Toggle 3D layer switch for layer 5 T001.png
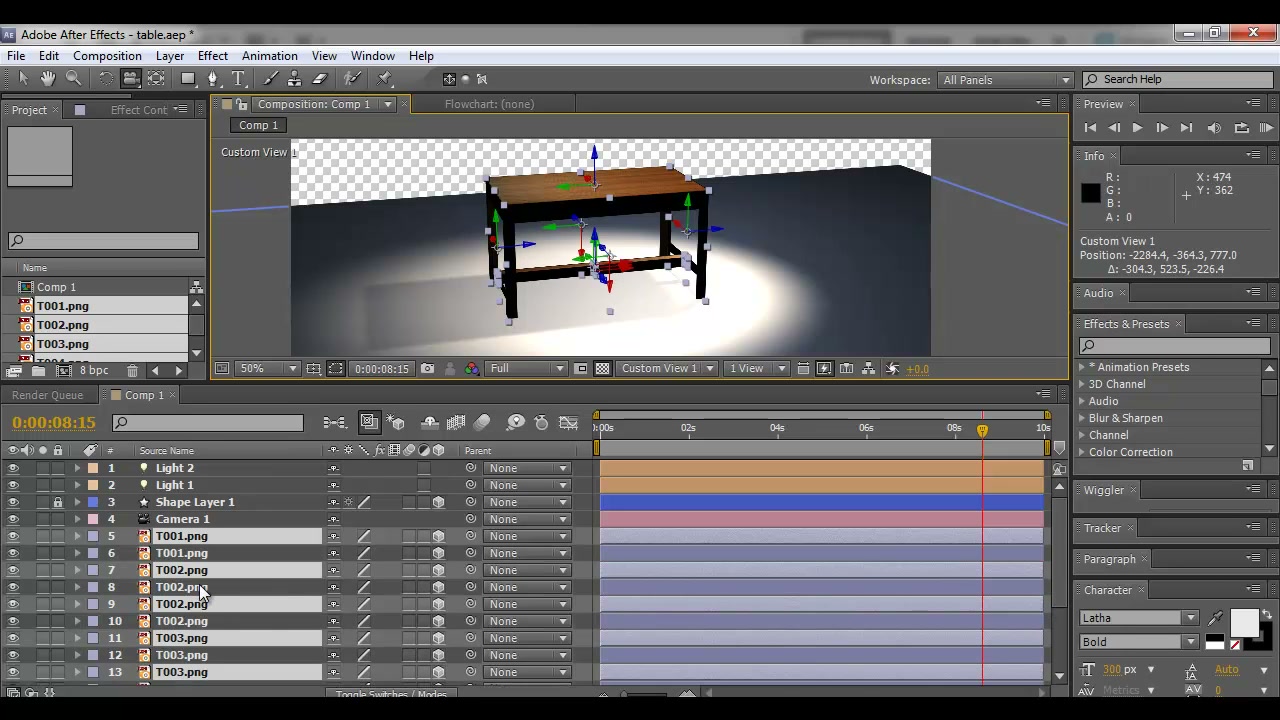 438,536
